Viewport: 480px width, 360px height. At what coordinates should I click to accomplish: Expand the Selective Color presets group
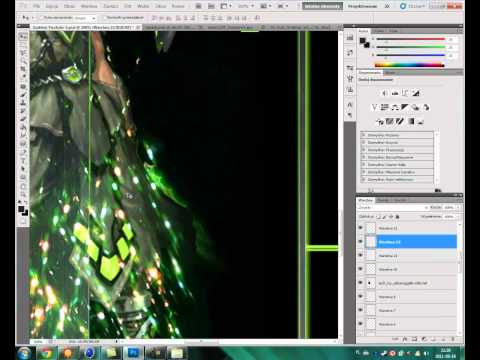(x=364, y=179)
